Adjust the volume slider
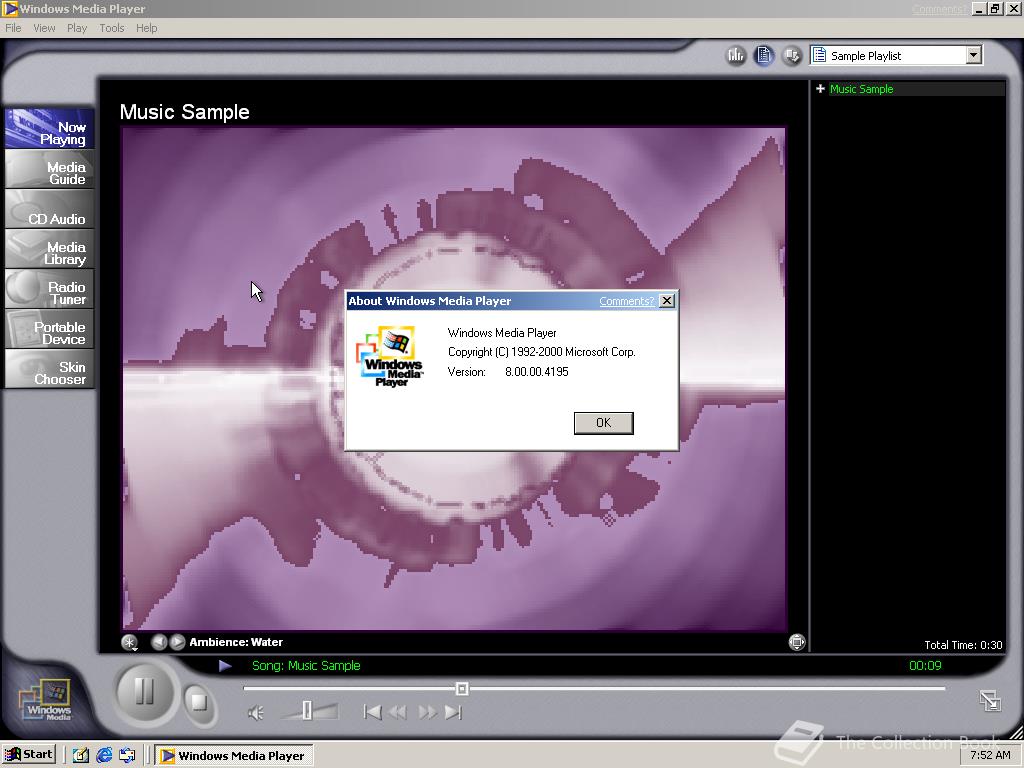 tap(308, 711)
